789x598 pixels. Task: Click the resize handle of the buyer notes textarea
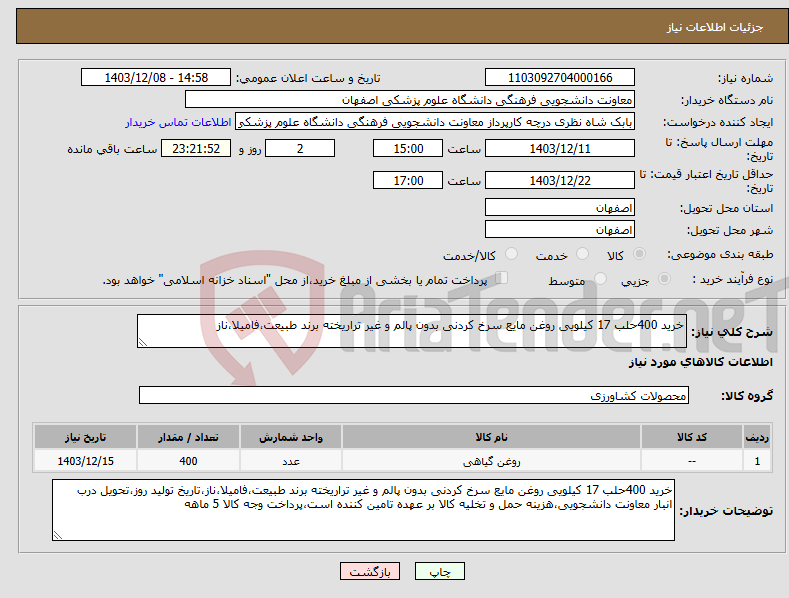tap(58, 535)
